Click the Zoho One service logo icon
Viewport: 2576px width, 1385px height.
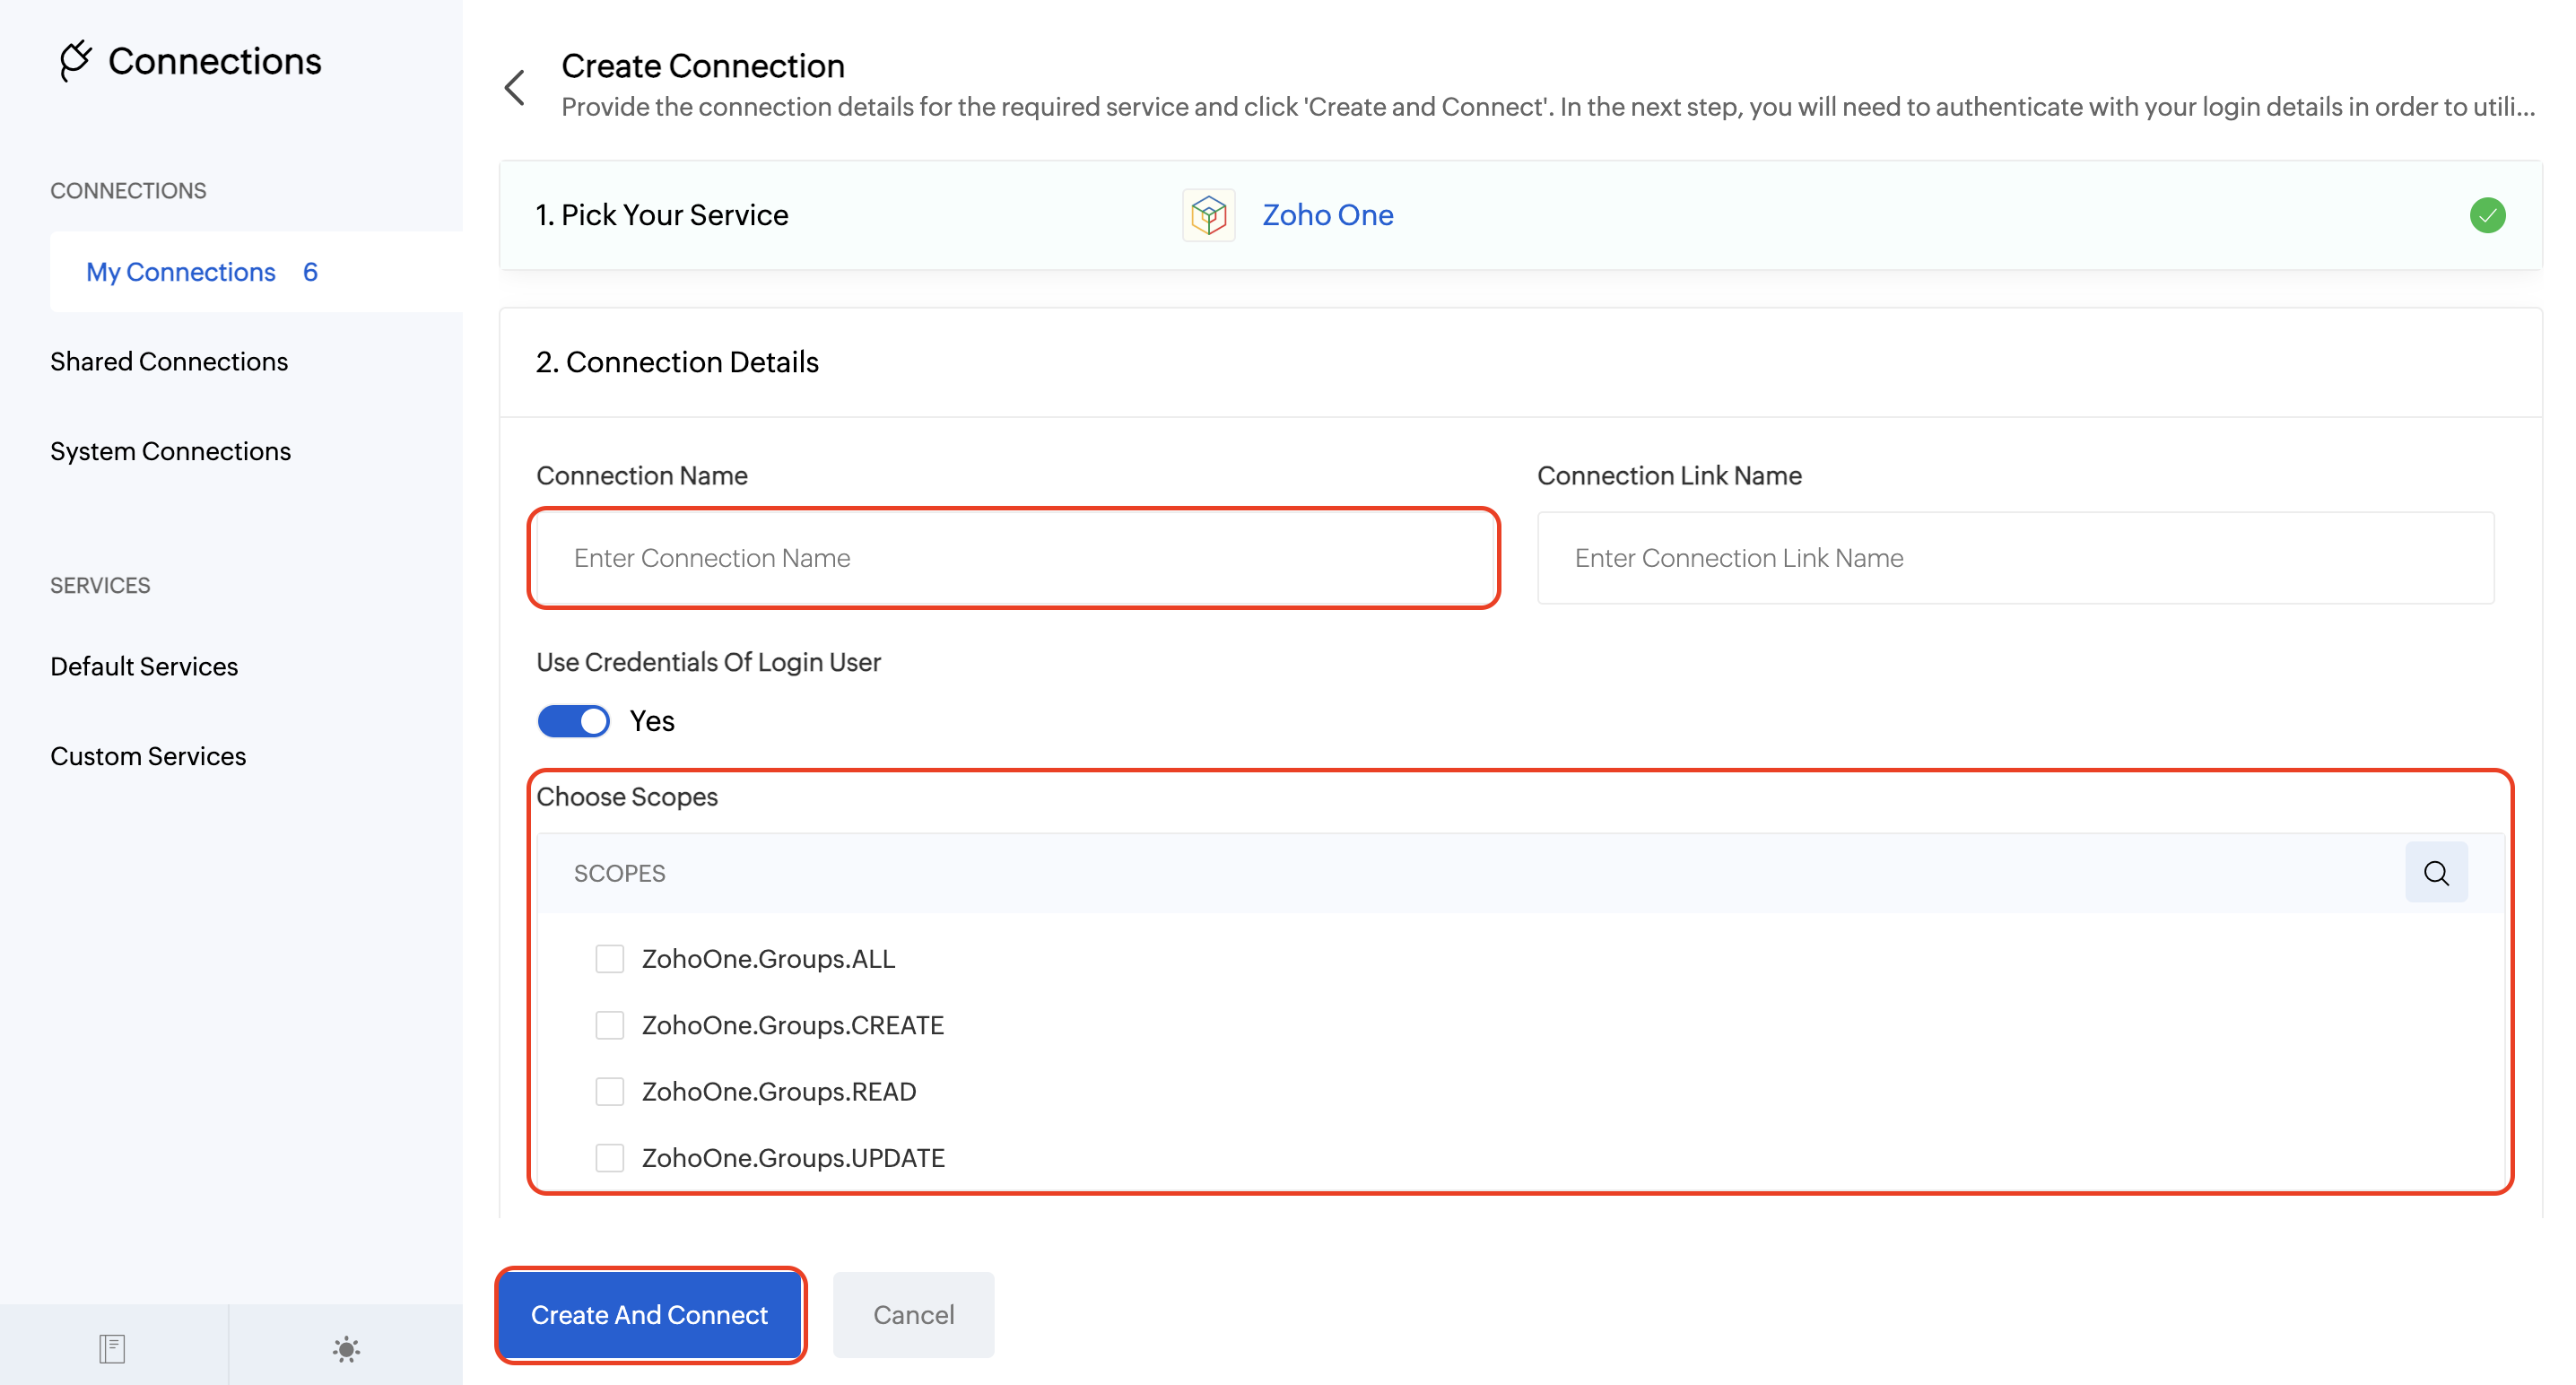(x=1208, y=215)
